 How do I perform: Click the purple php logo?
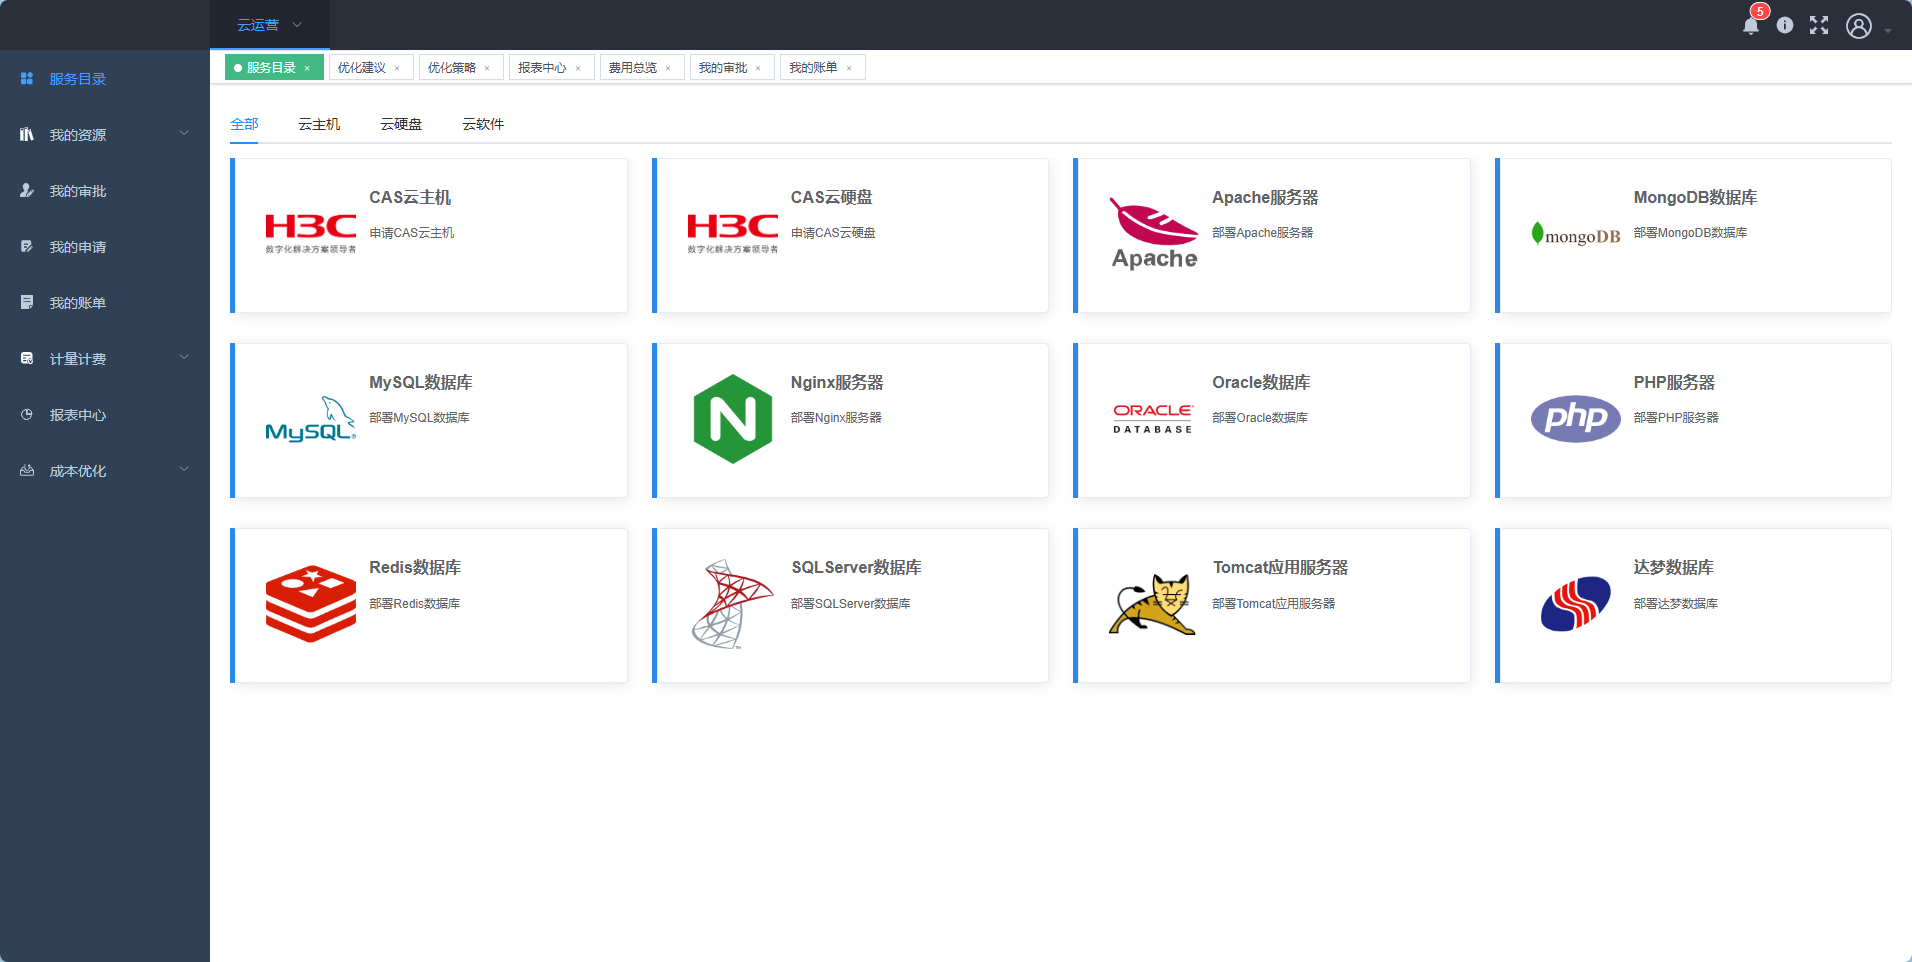click(x=1576, y=419)
